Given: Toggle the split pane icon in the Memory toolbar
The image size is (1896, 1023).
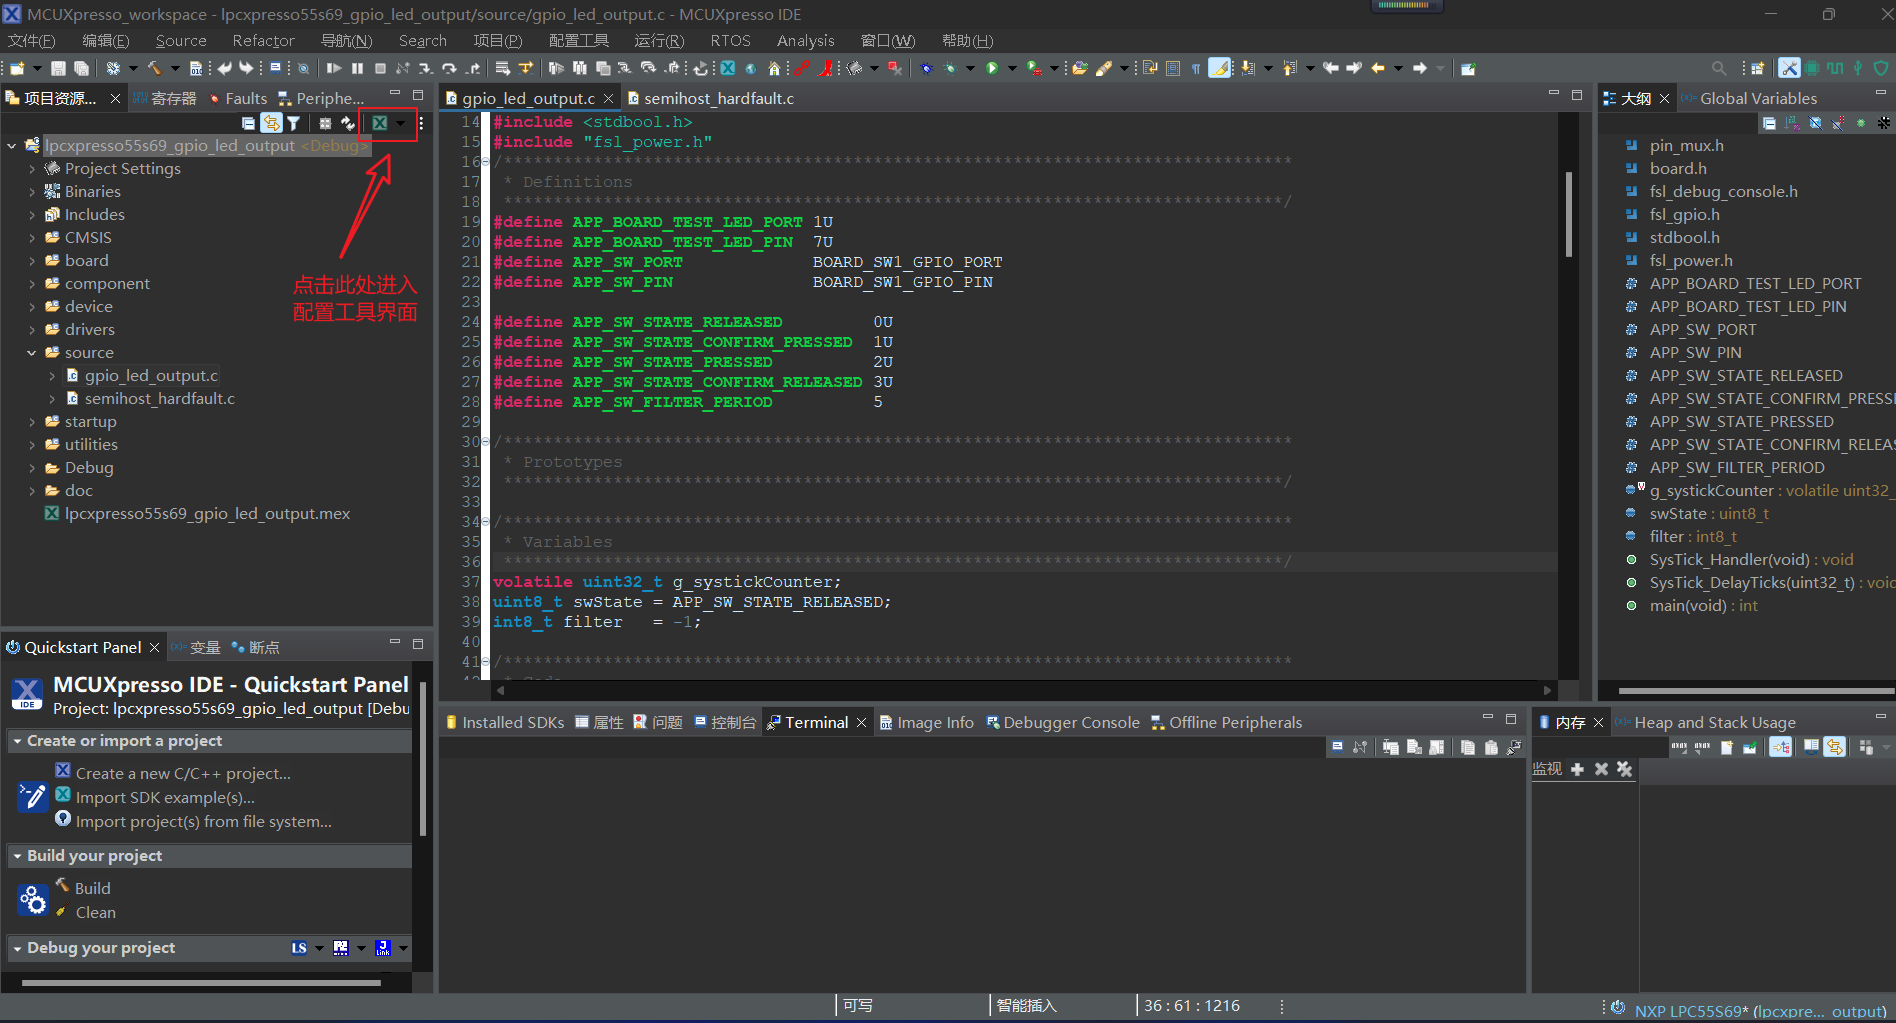Looking at the screenshot, I should [x=1811, y=747].
